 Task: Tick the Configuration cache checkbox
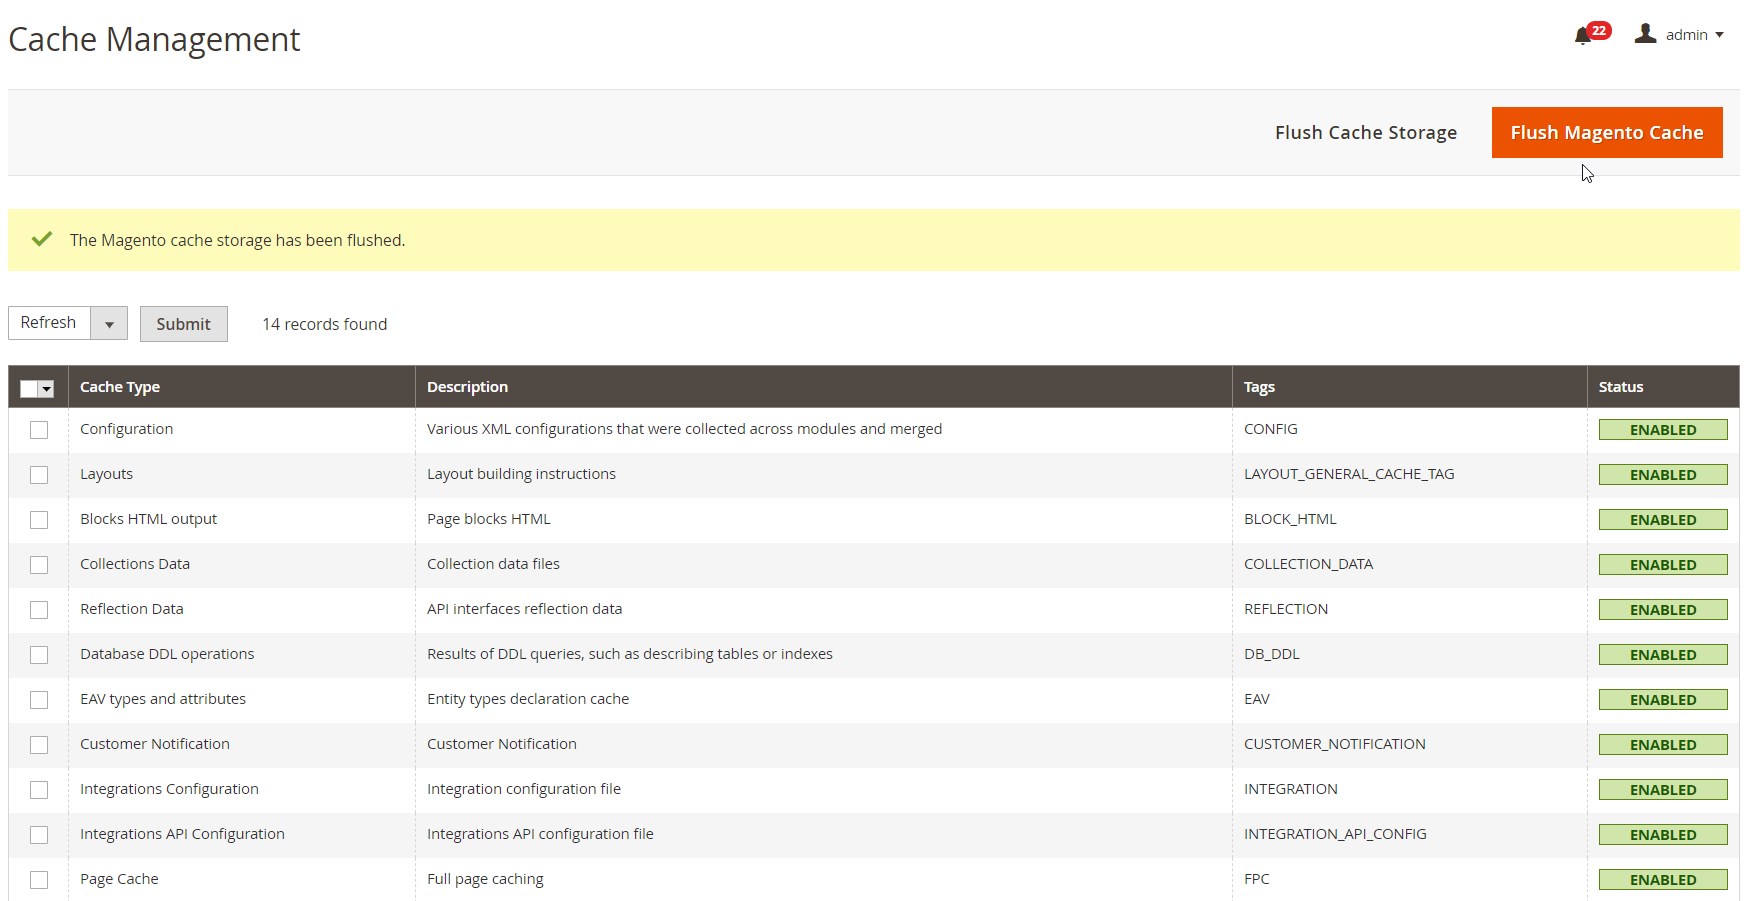click(x=39, y=430)
